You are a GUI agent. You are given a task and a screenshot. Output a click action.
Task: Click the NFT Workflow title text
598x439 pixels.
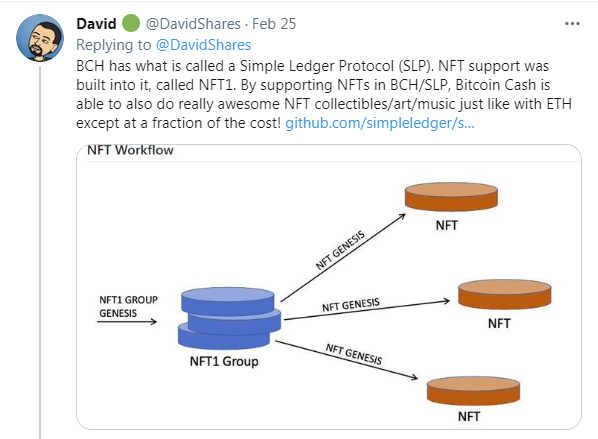[x=130, y=150]
